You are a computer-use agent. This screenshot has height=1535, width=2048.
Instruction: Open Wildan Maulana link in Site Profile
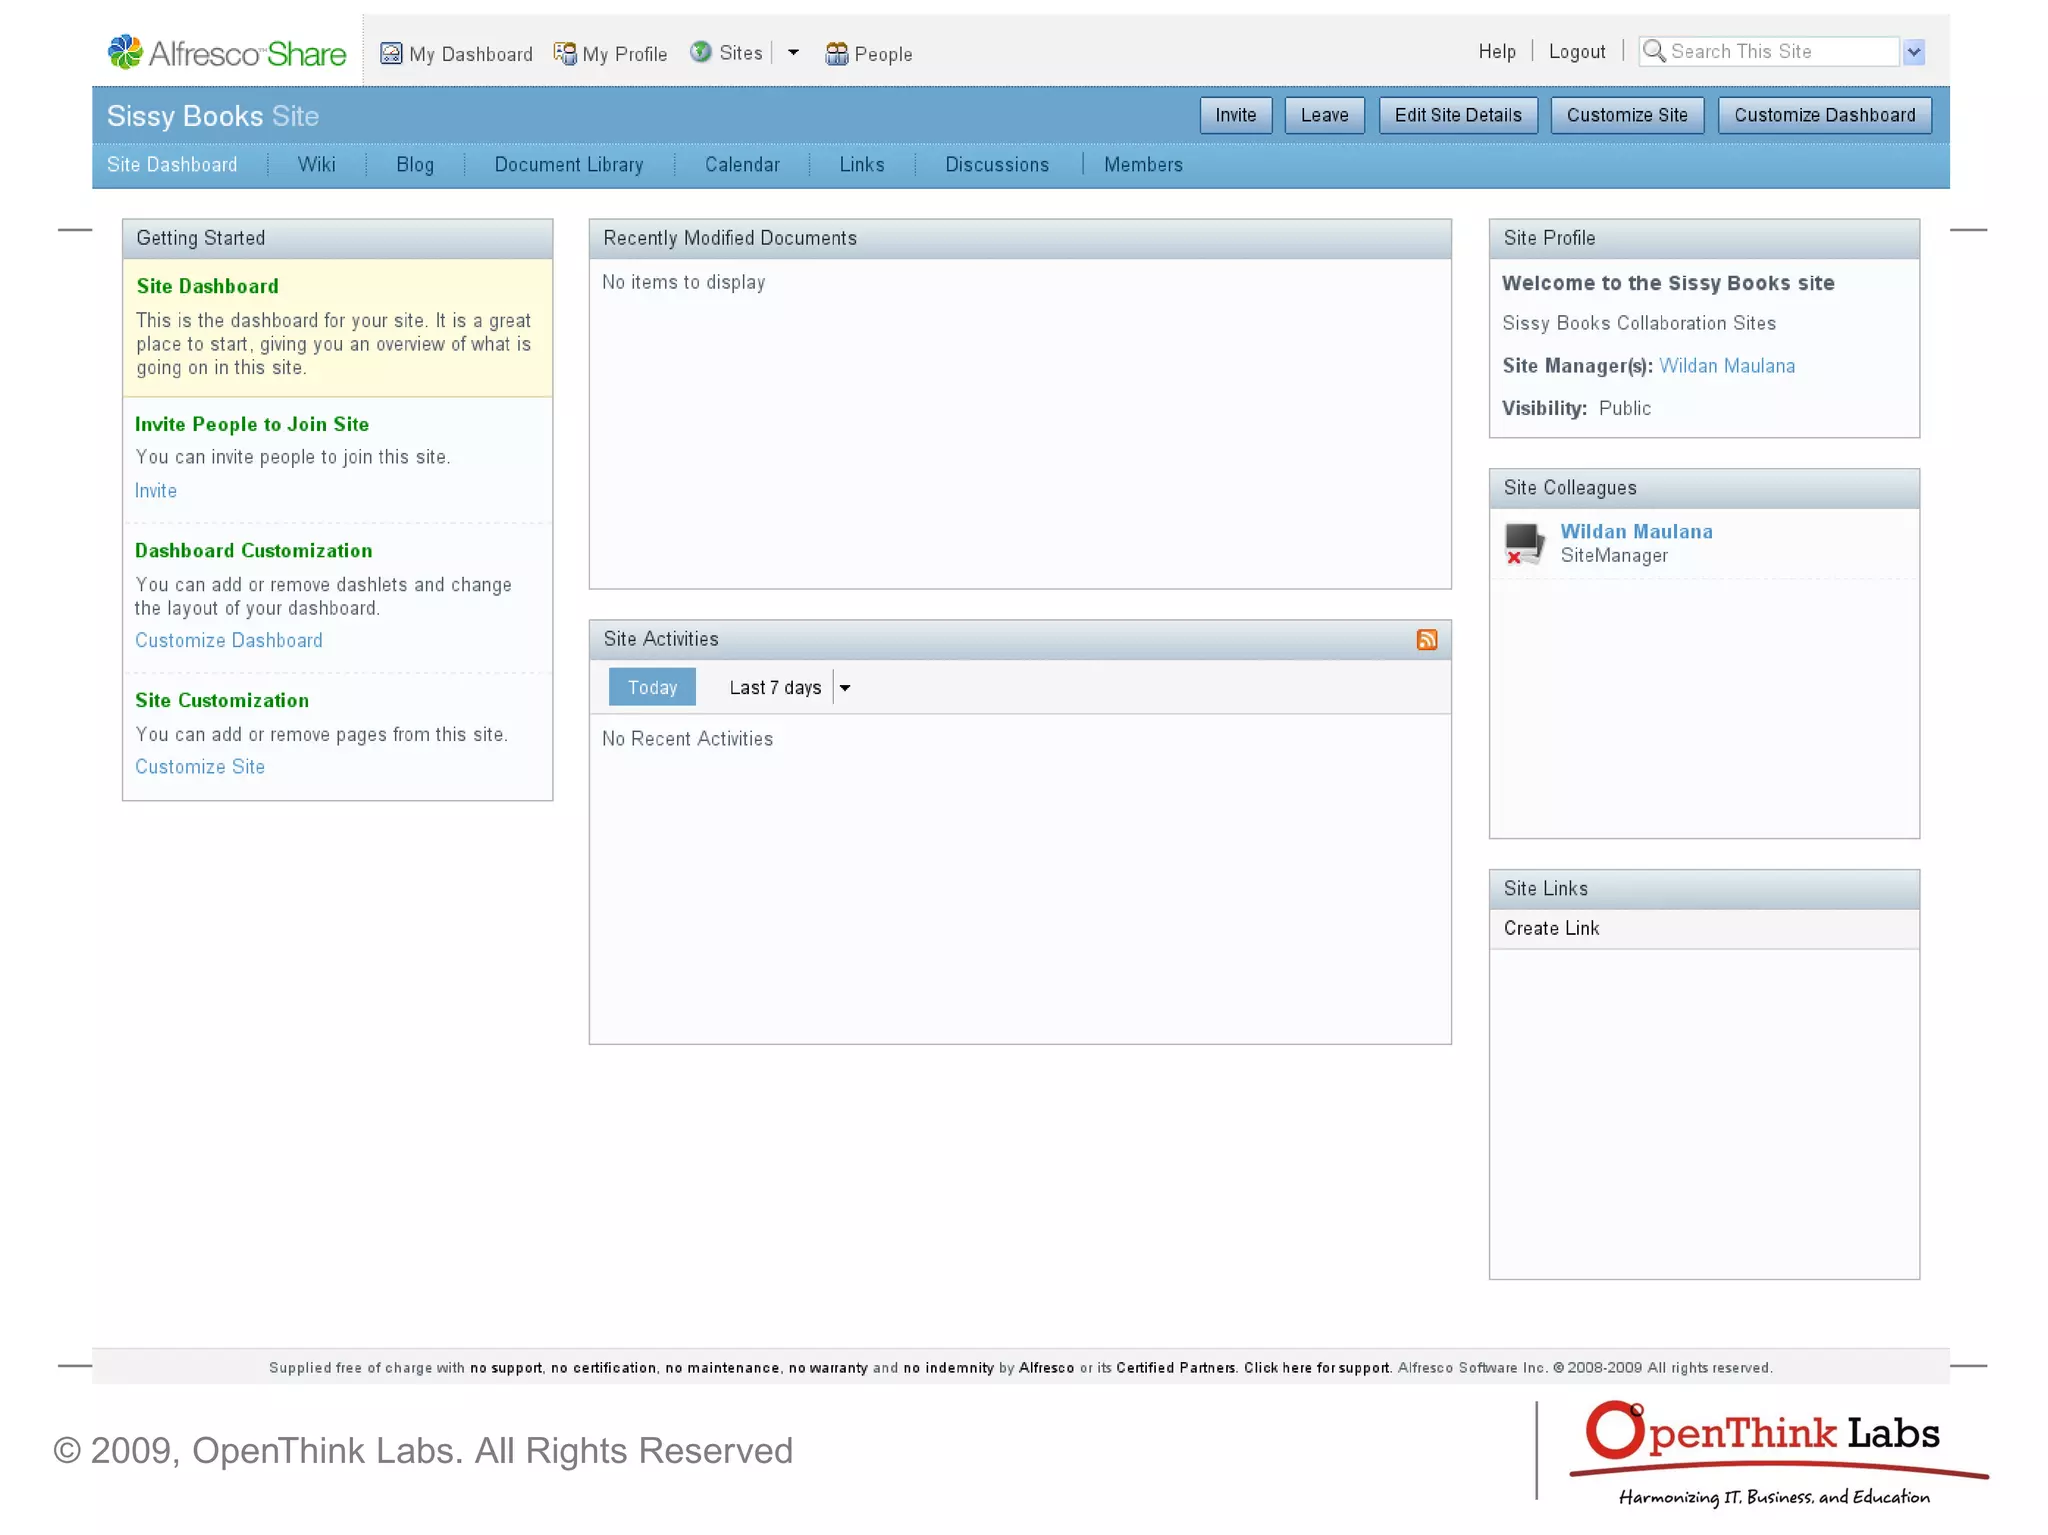[1727, 366]
